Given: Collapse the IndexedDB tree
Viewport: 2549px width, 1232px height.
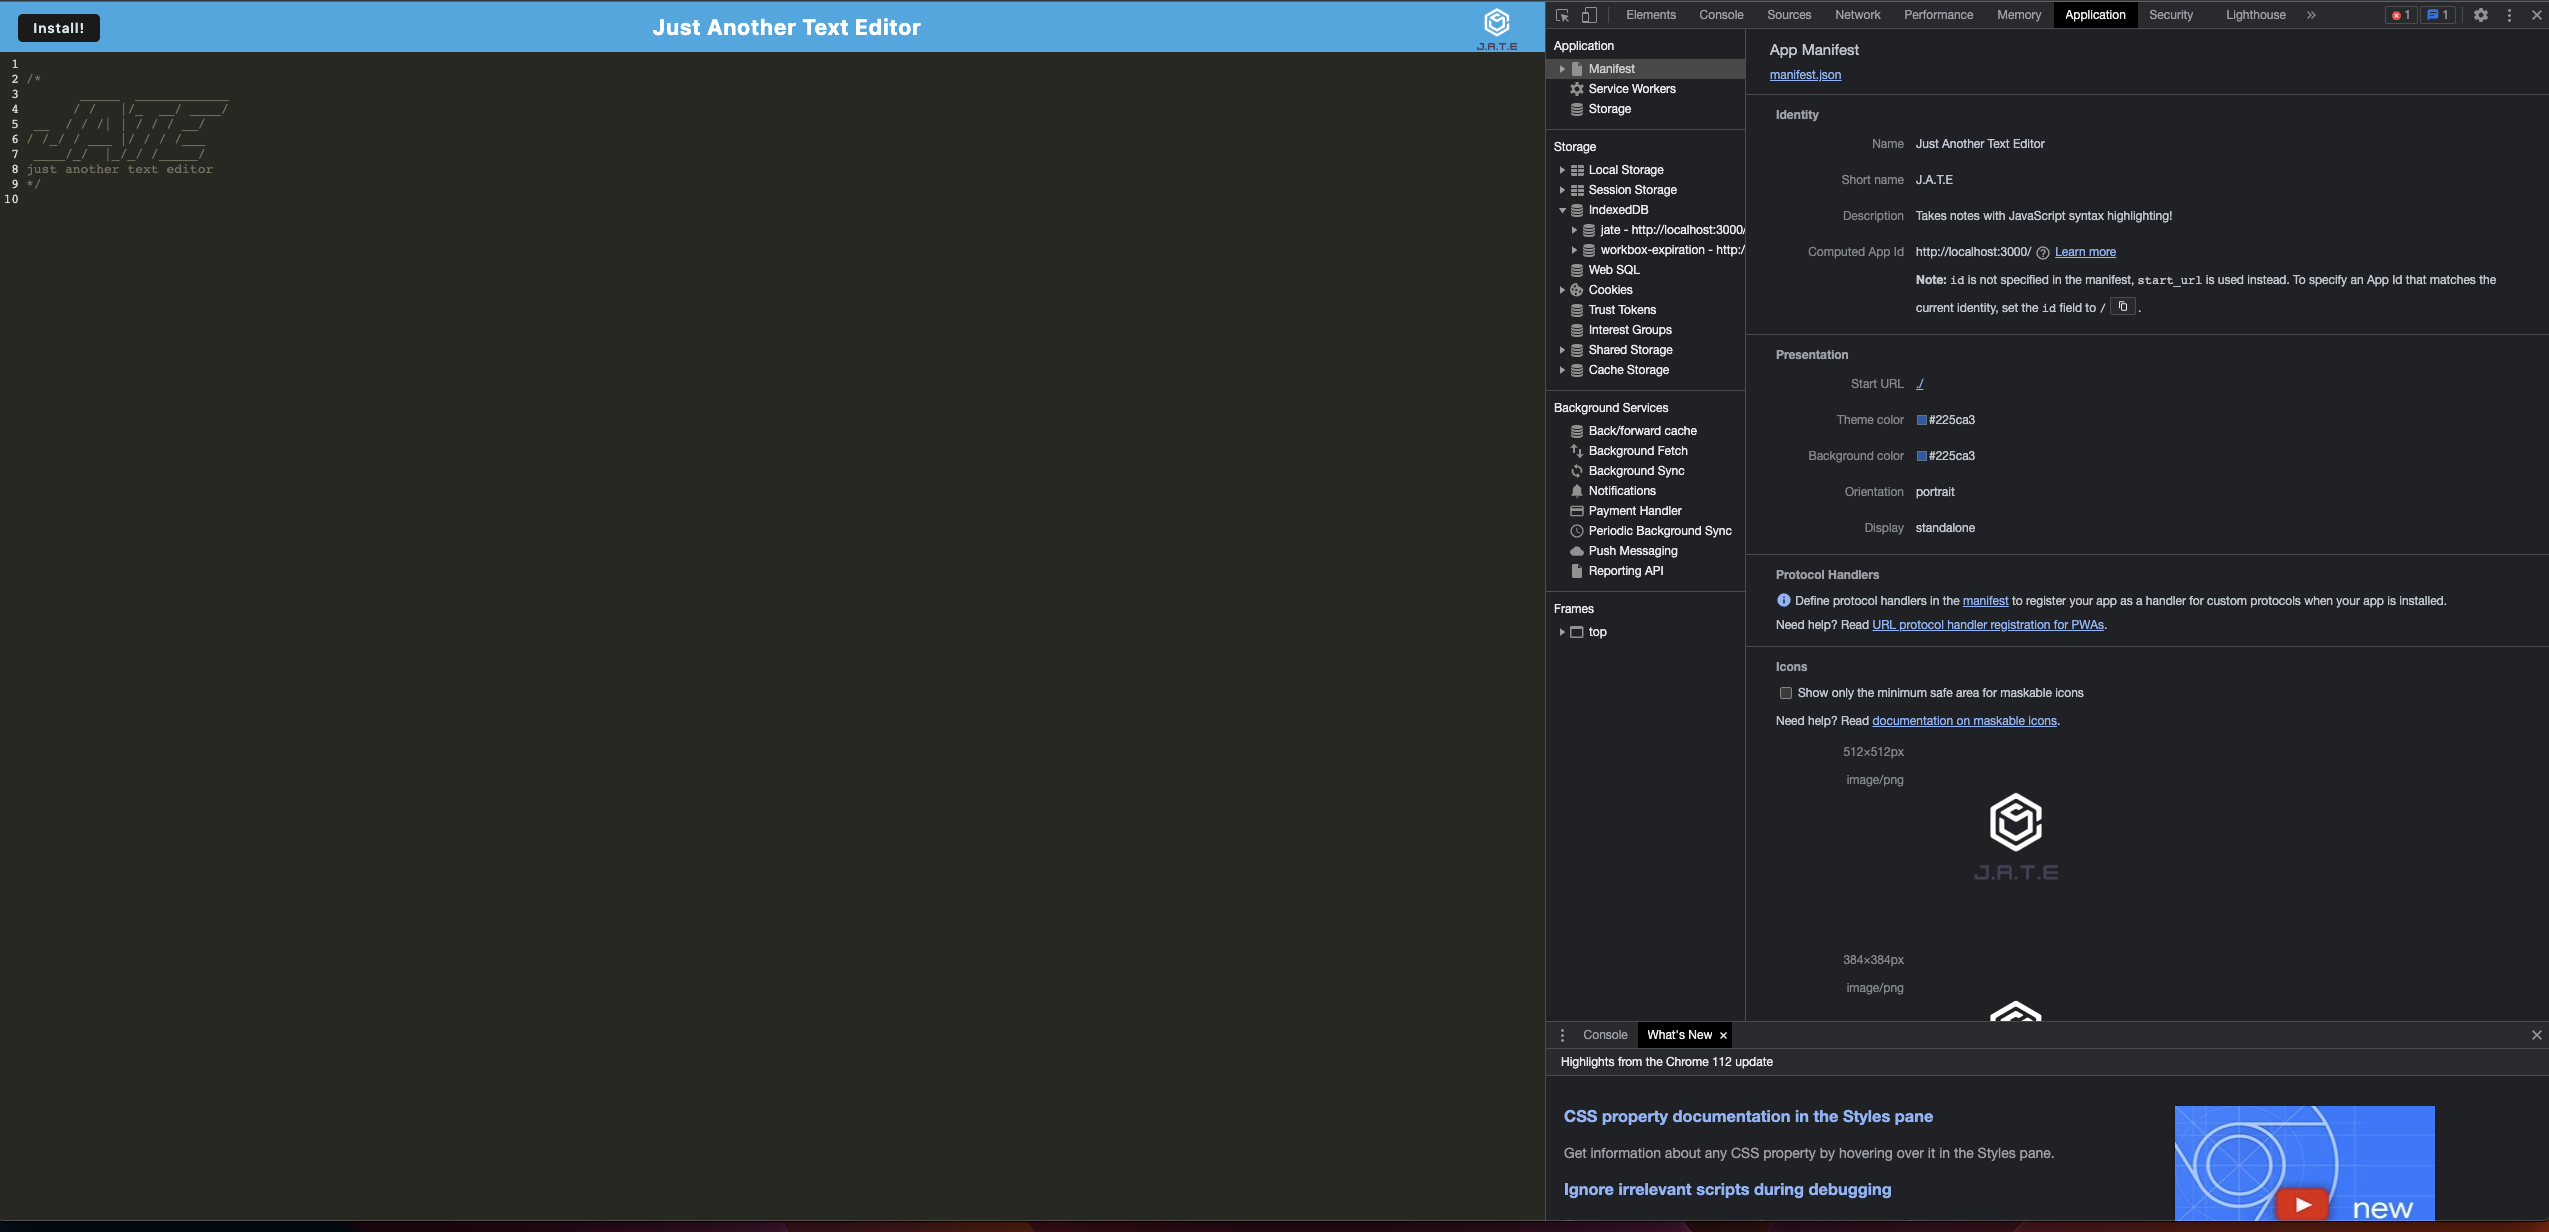Looking at the screenshot, I should [x=1564, y=210].
